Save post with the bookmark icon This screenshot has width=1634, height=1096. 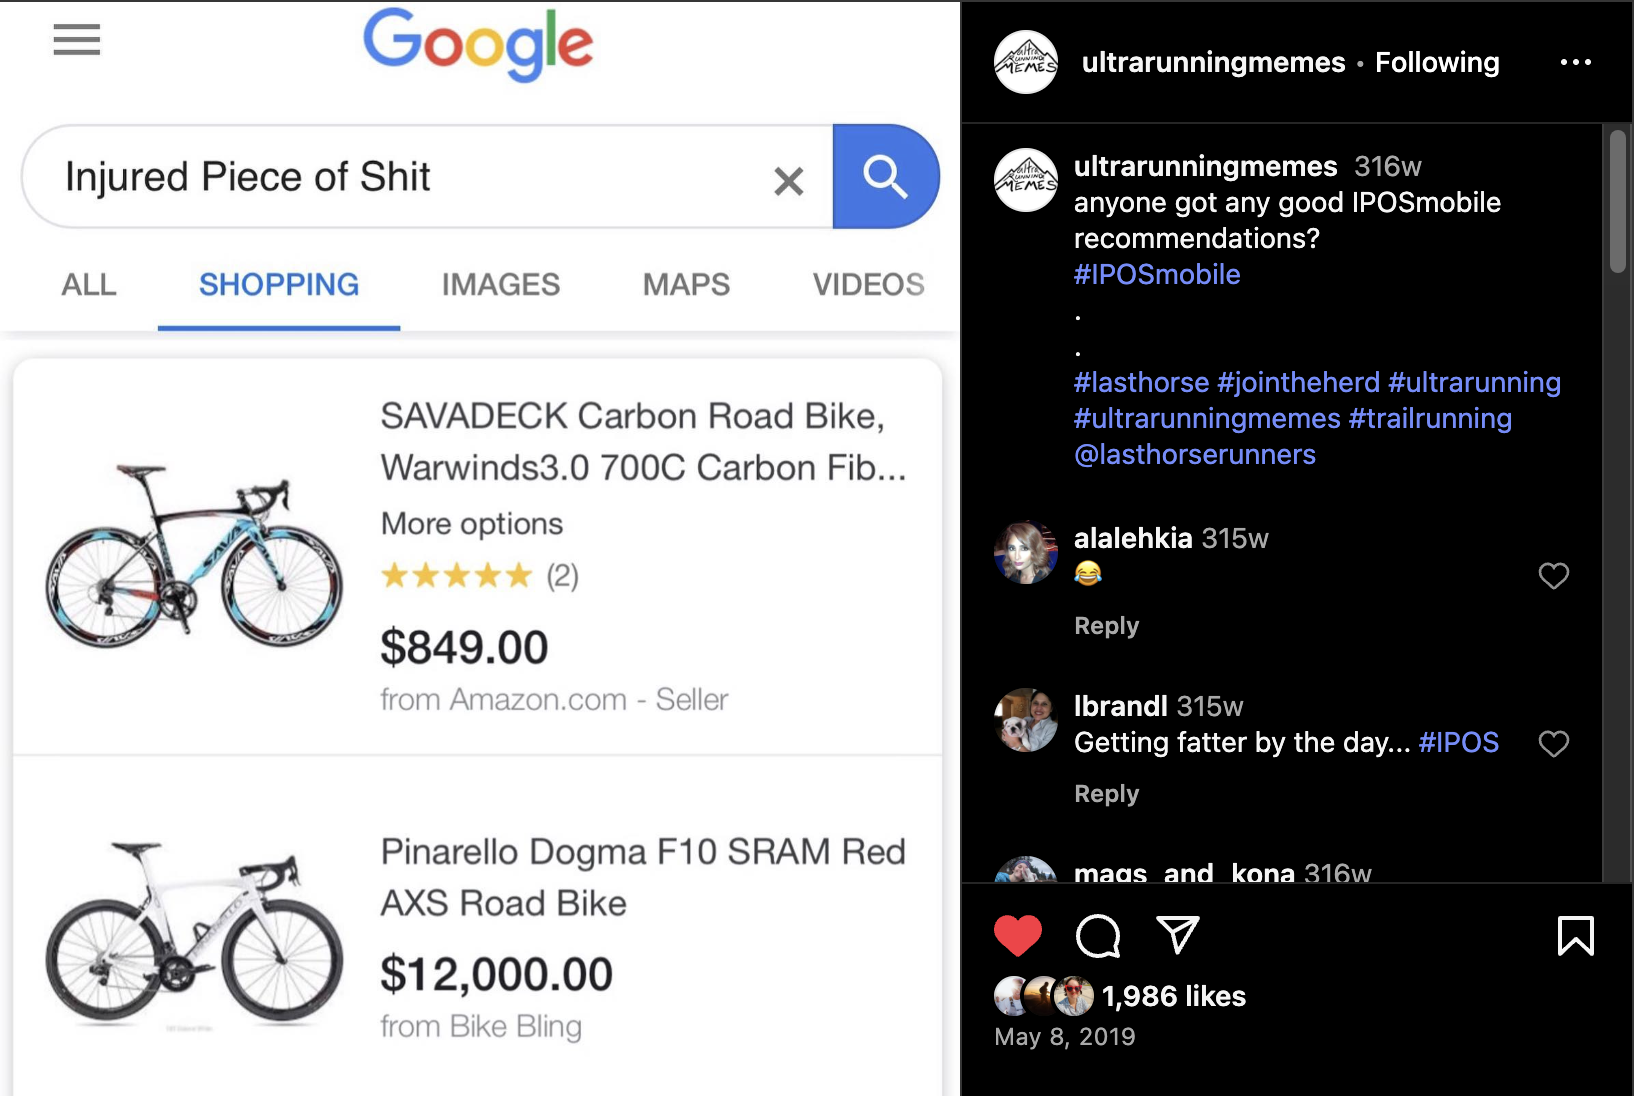tap(1576, 936)
